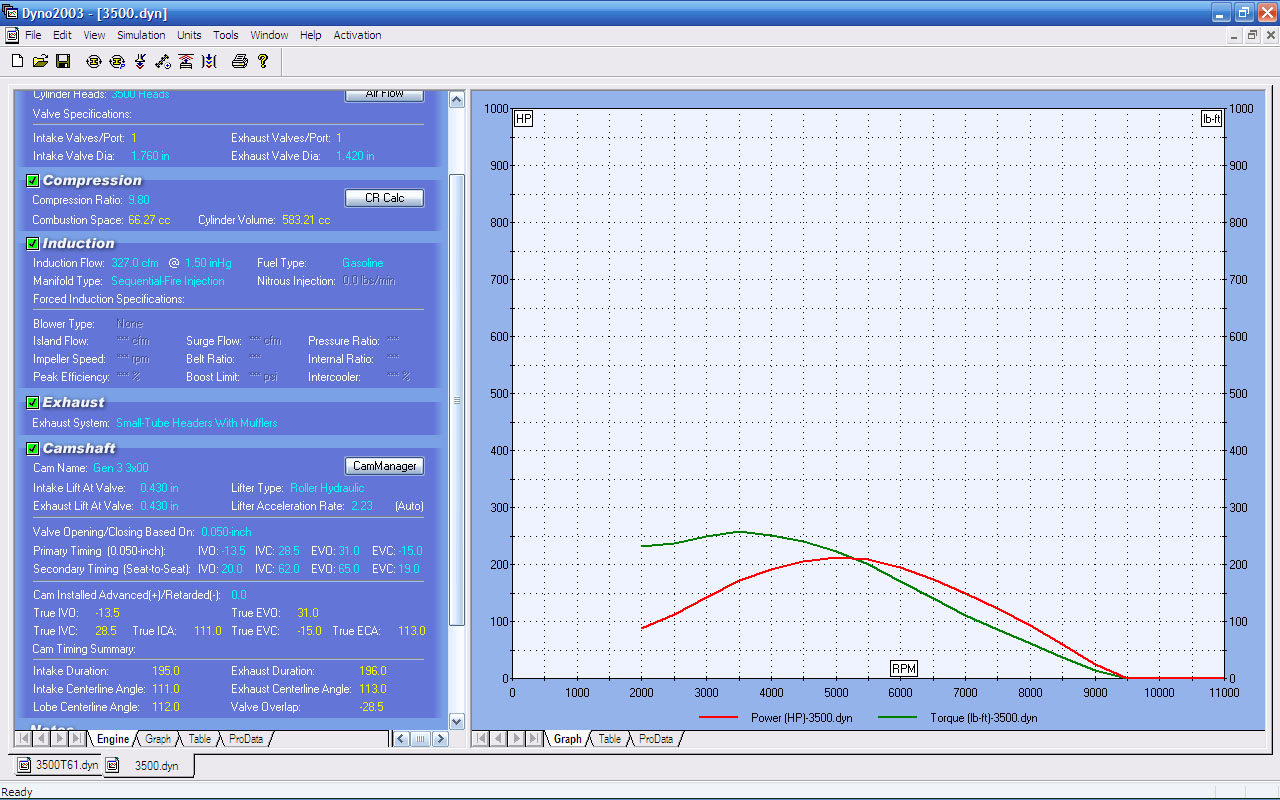Open the Fuel Type Gasoline selection

point(362,263)
